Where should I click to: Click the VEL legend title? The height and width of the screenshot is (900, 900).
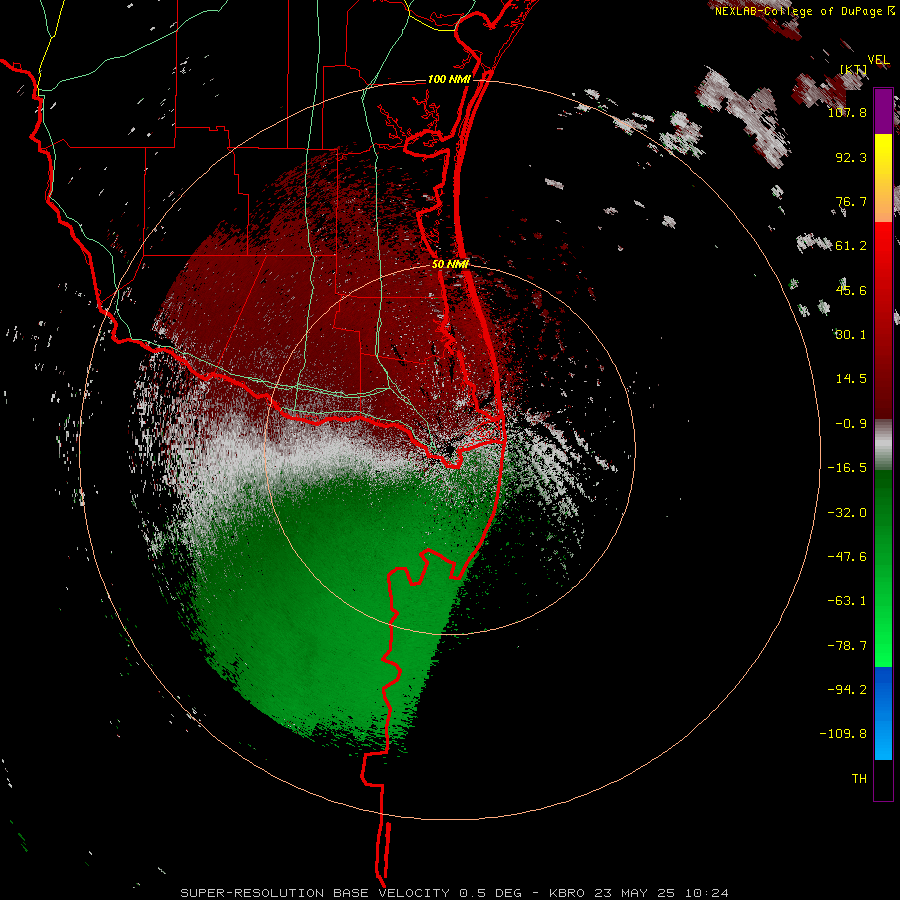(879, 60)
